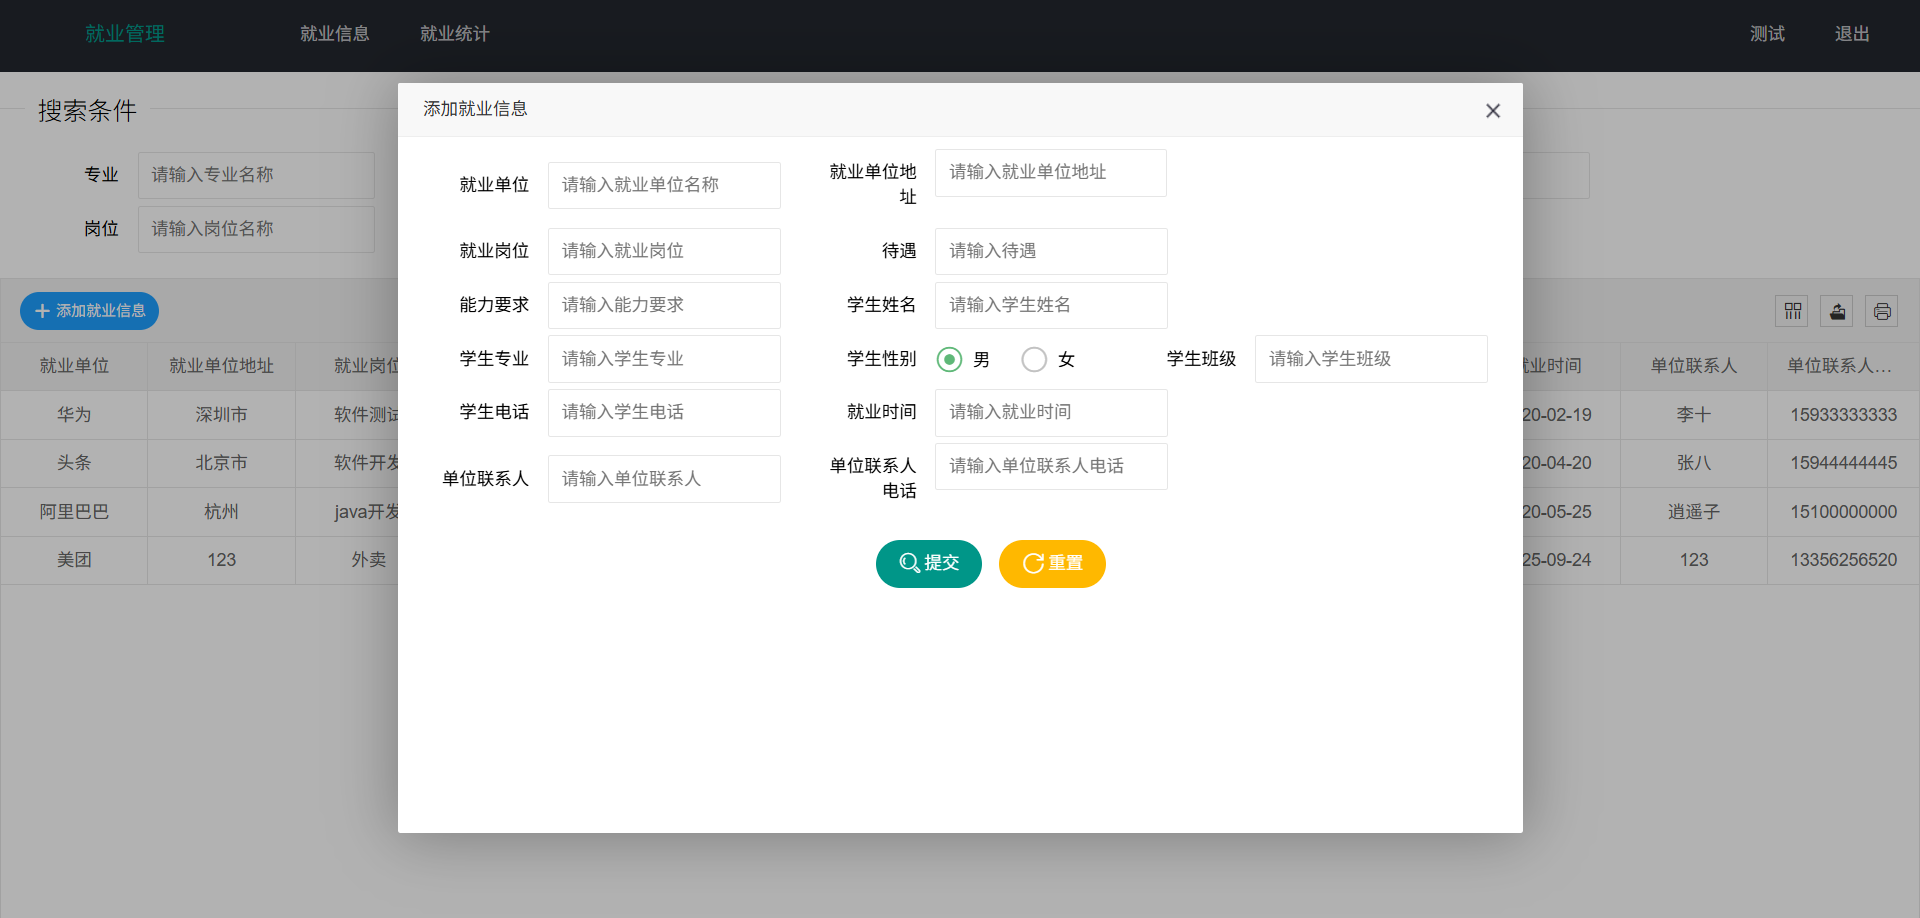Open the 就业统计 menu item
This screenshot has width=1920, height=918.
455,33
